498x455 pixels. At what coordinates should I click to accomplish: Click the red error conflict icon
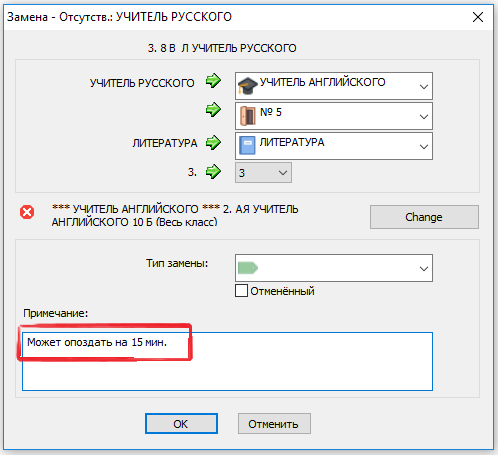(27, 212)
